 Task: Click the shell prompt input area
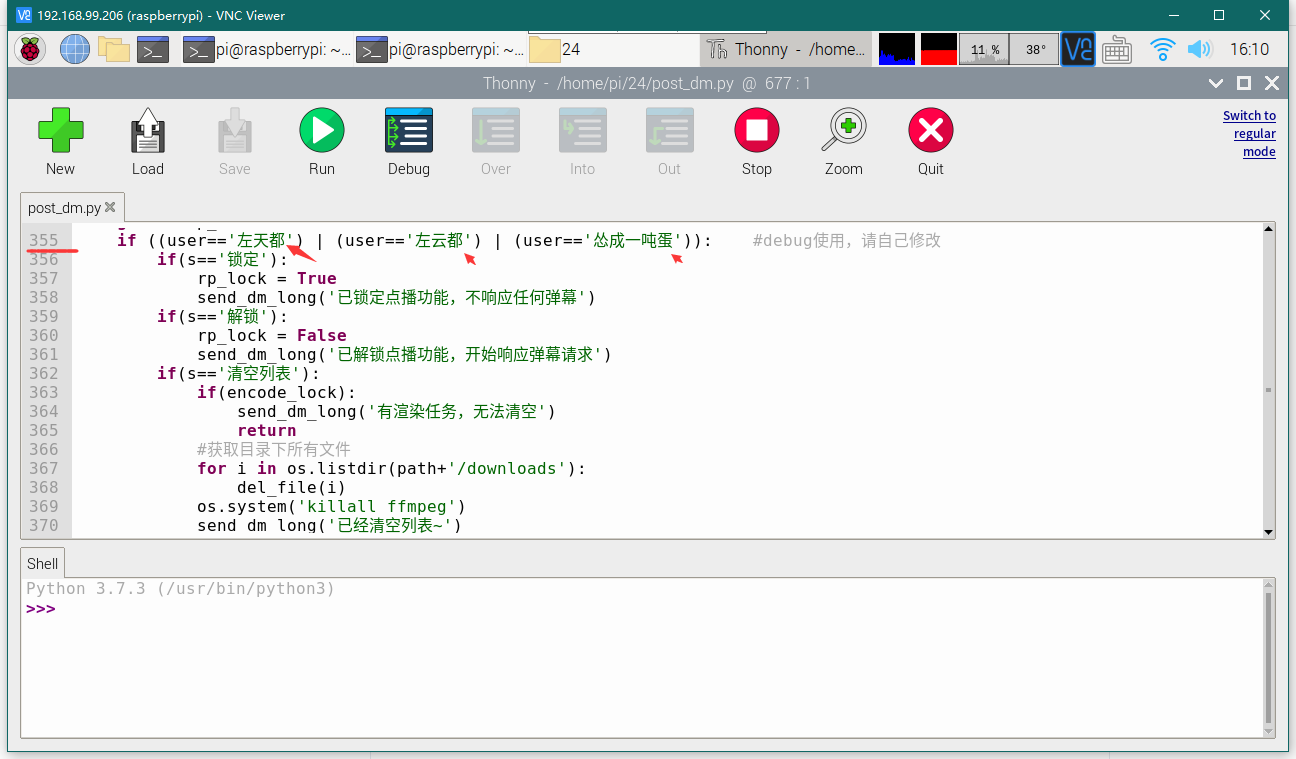(x=640, y=609)
